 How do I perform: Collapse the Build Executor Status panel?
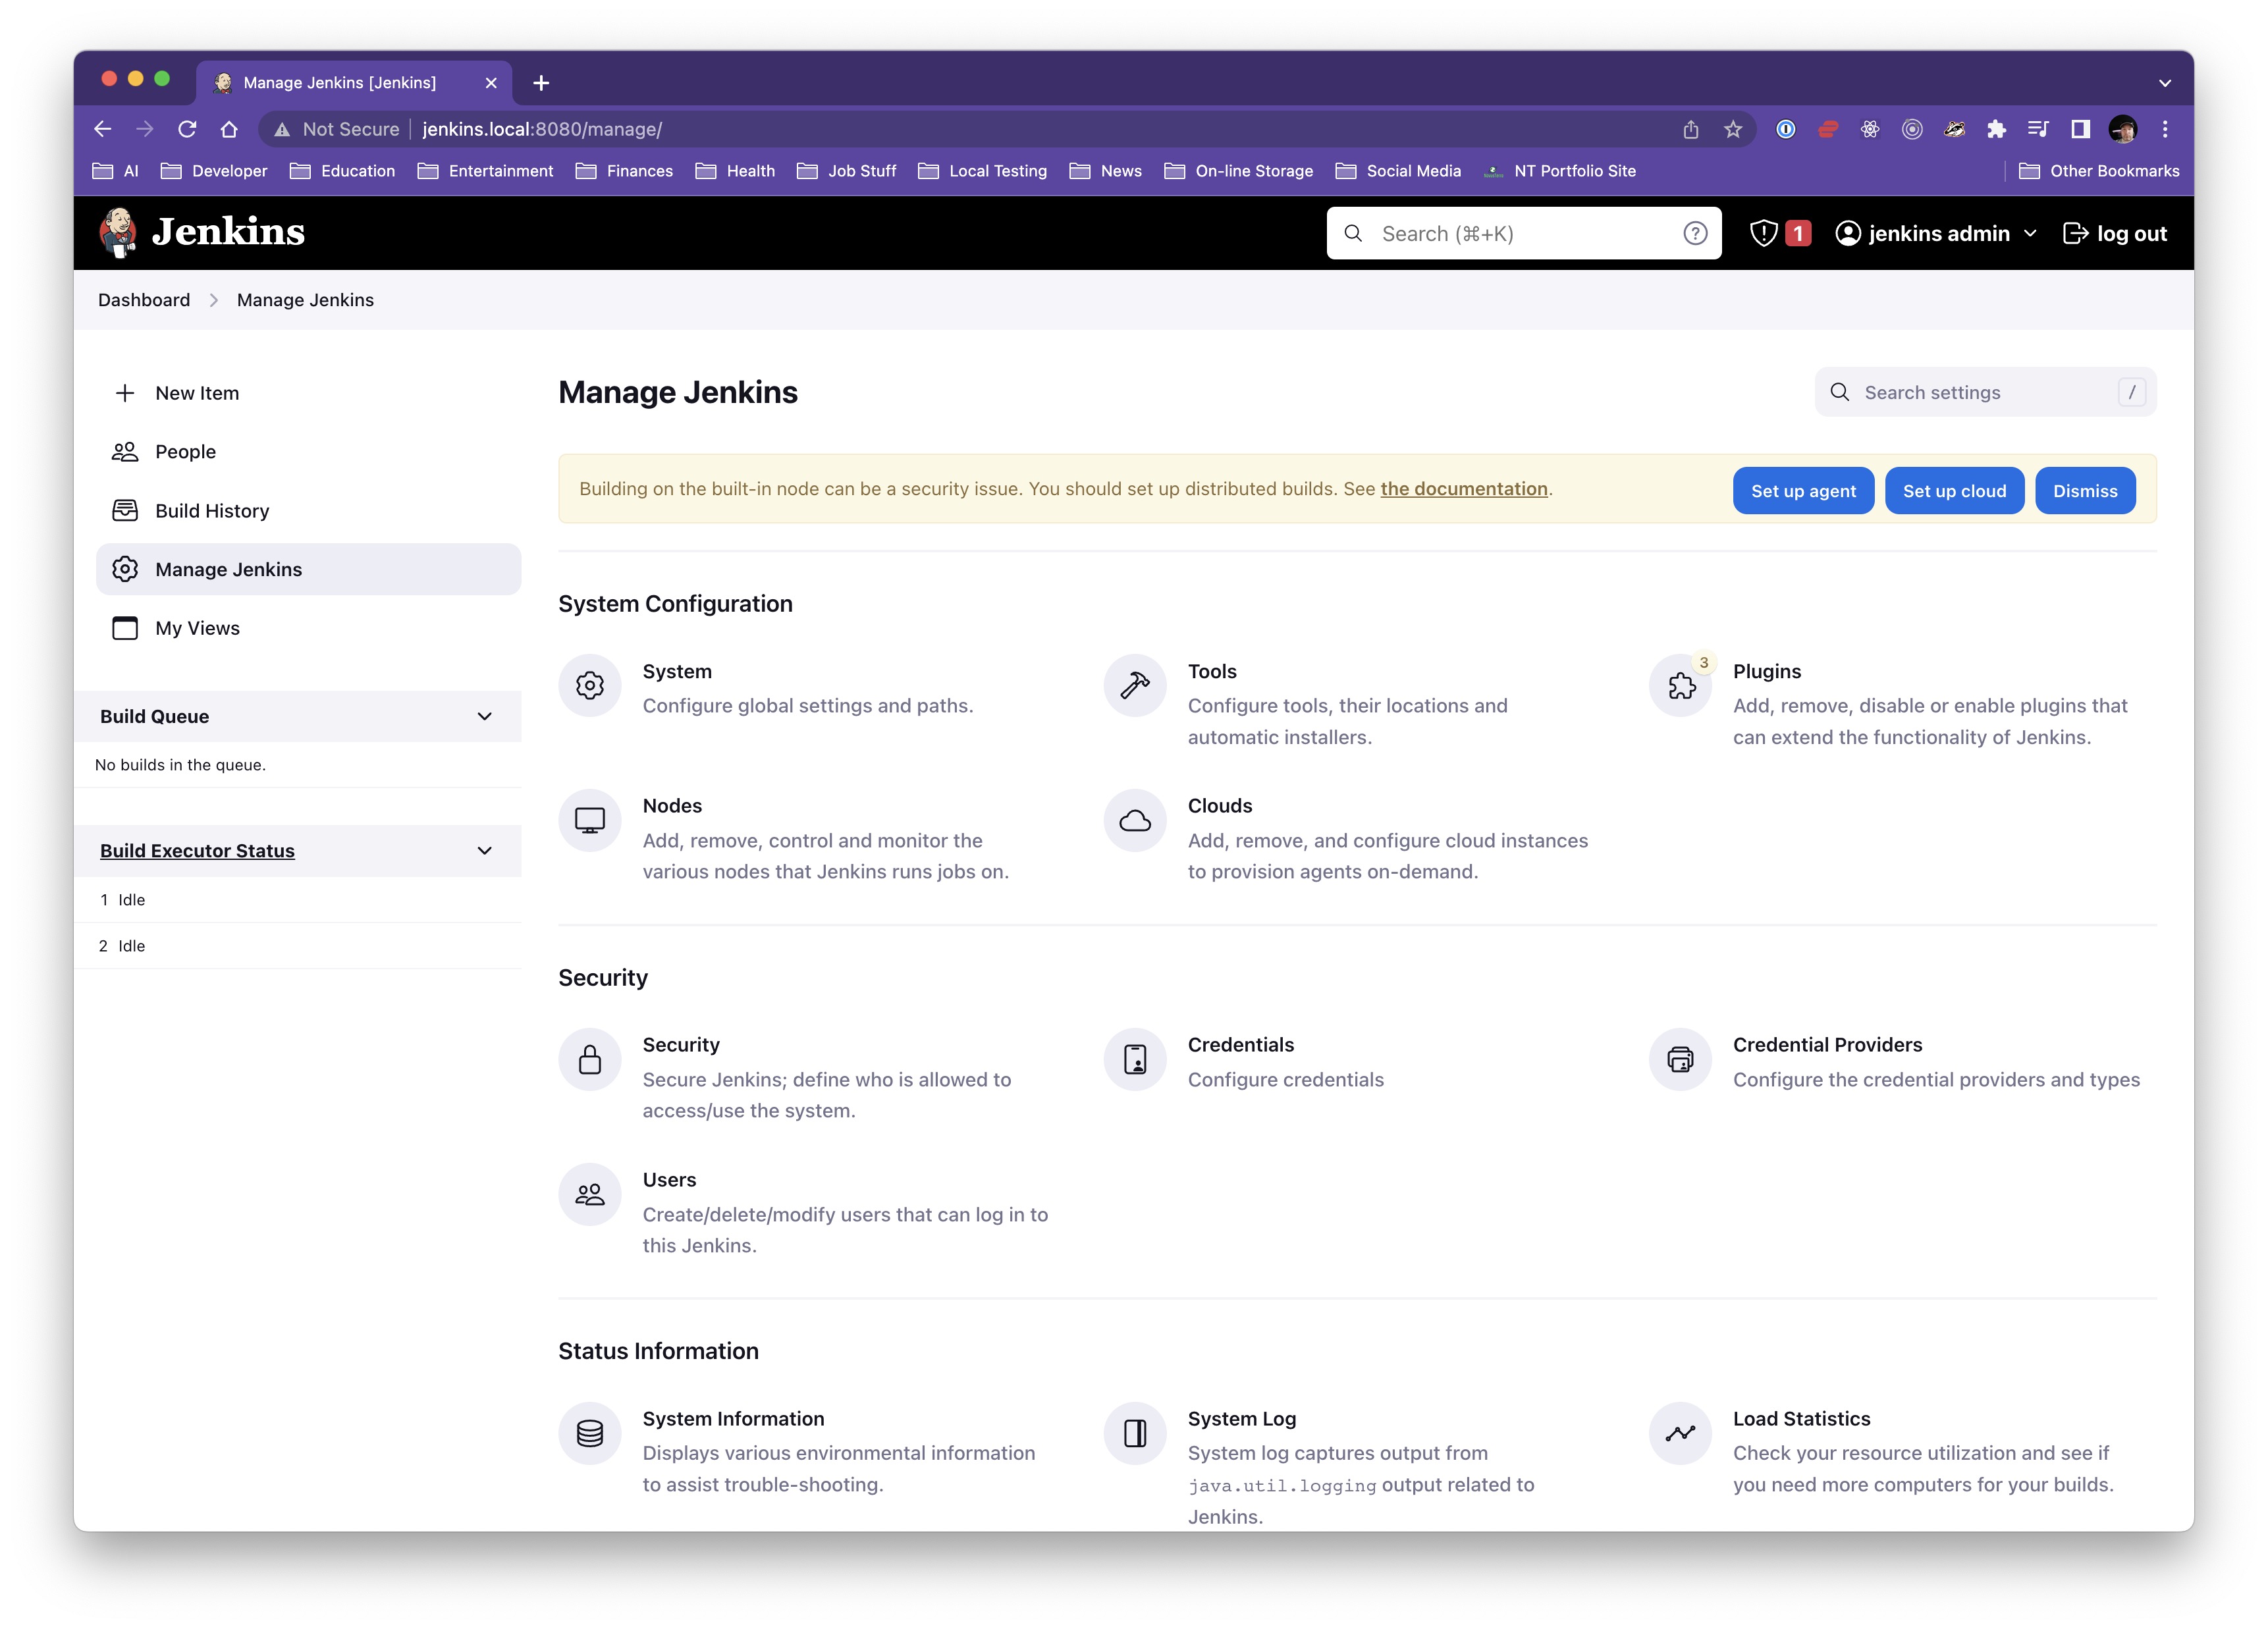click(x=485, y=851)
